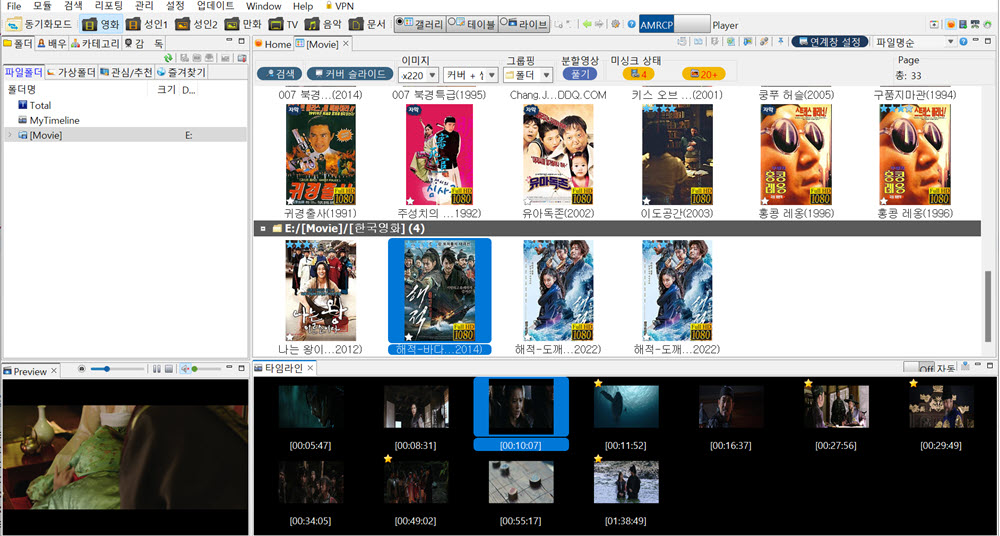Select the 유아독존(2002) movie poster
This screenshot has width=1000, height=536.
click(x=559, y=154)
